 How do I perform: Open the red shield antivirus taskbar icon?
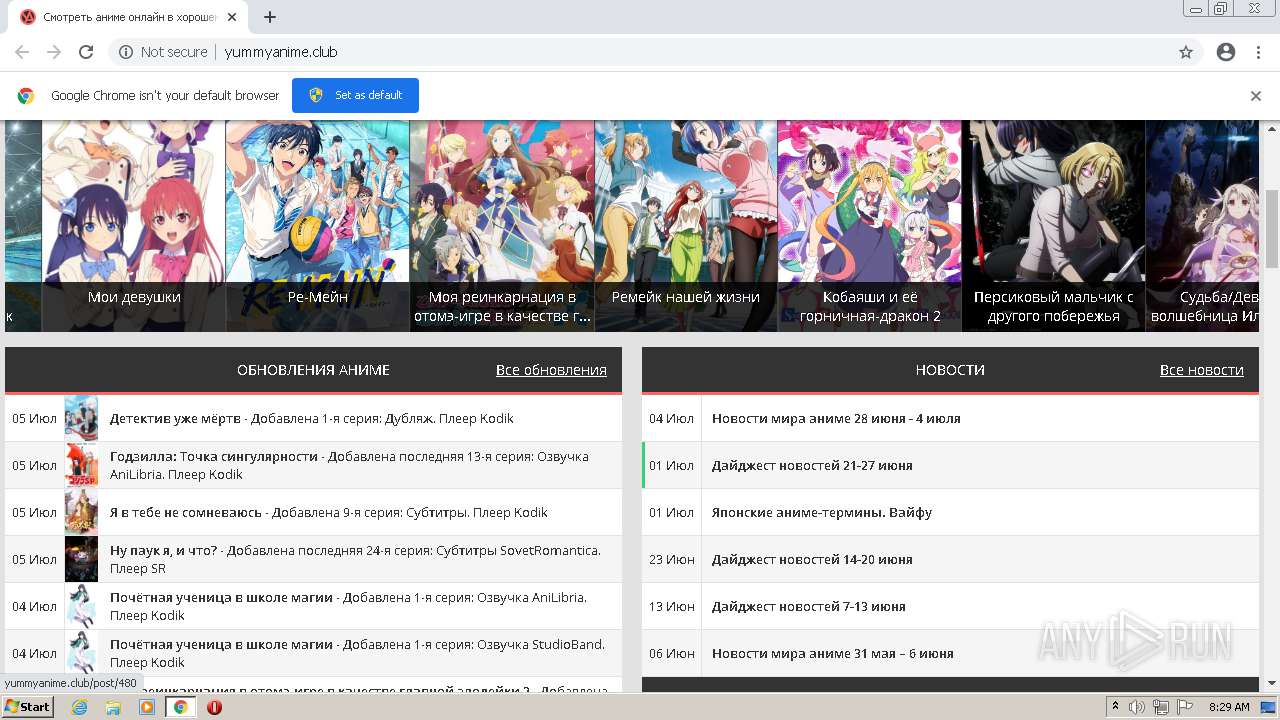coord(214,707)
